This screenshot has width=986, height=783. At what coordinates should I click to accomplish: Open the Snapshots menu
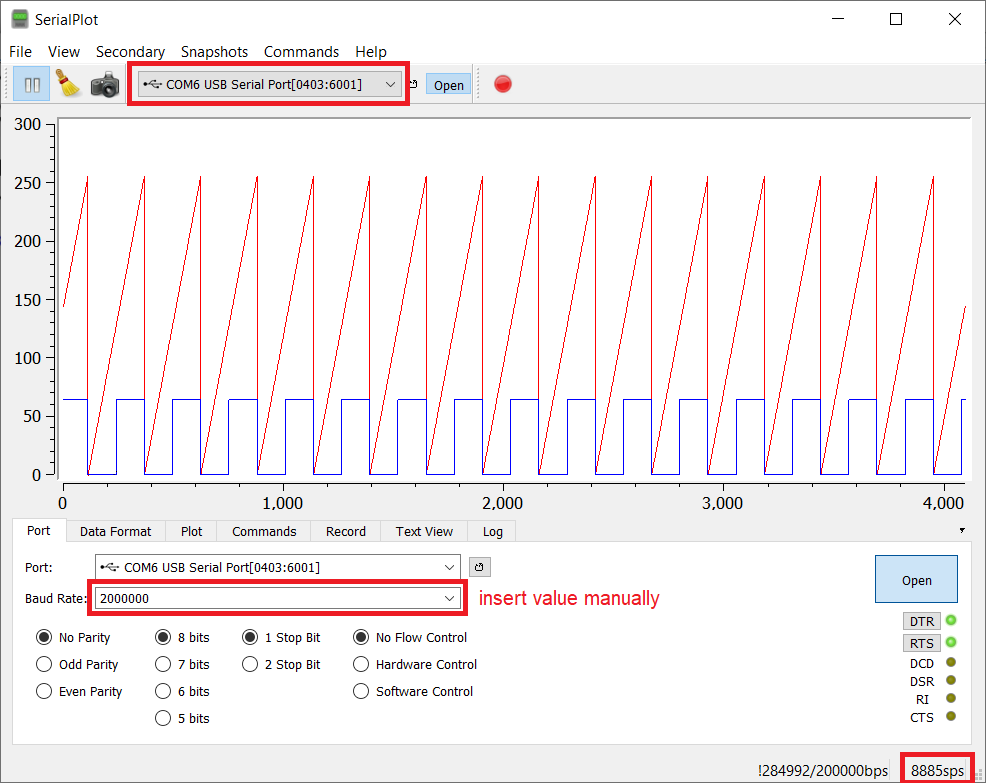click(x=214, y=52)
